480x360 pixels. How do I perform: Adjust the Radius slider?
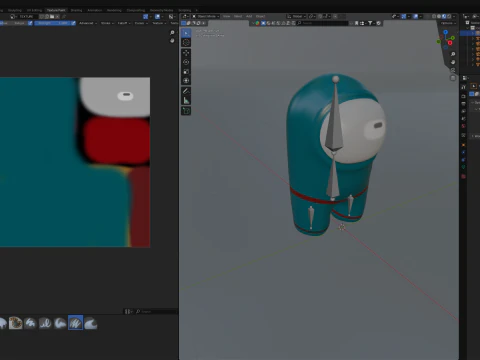pos(13,23)
